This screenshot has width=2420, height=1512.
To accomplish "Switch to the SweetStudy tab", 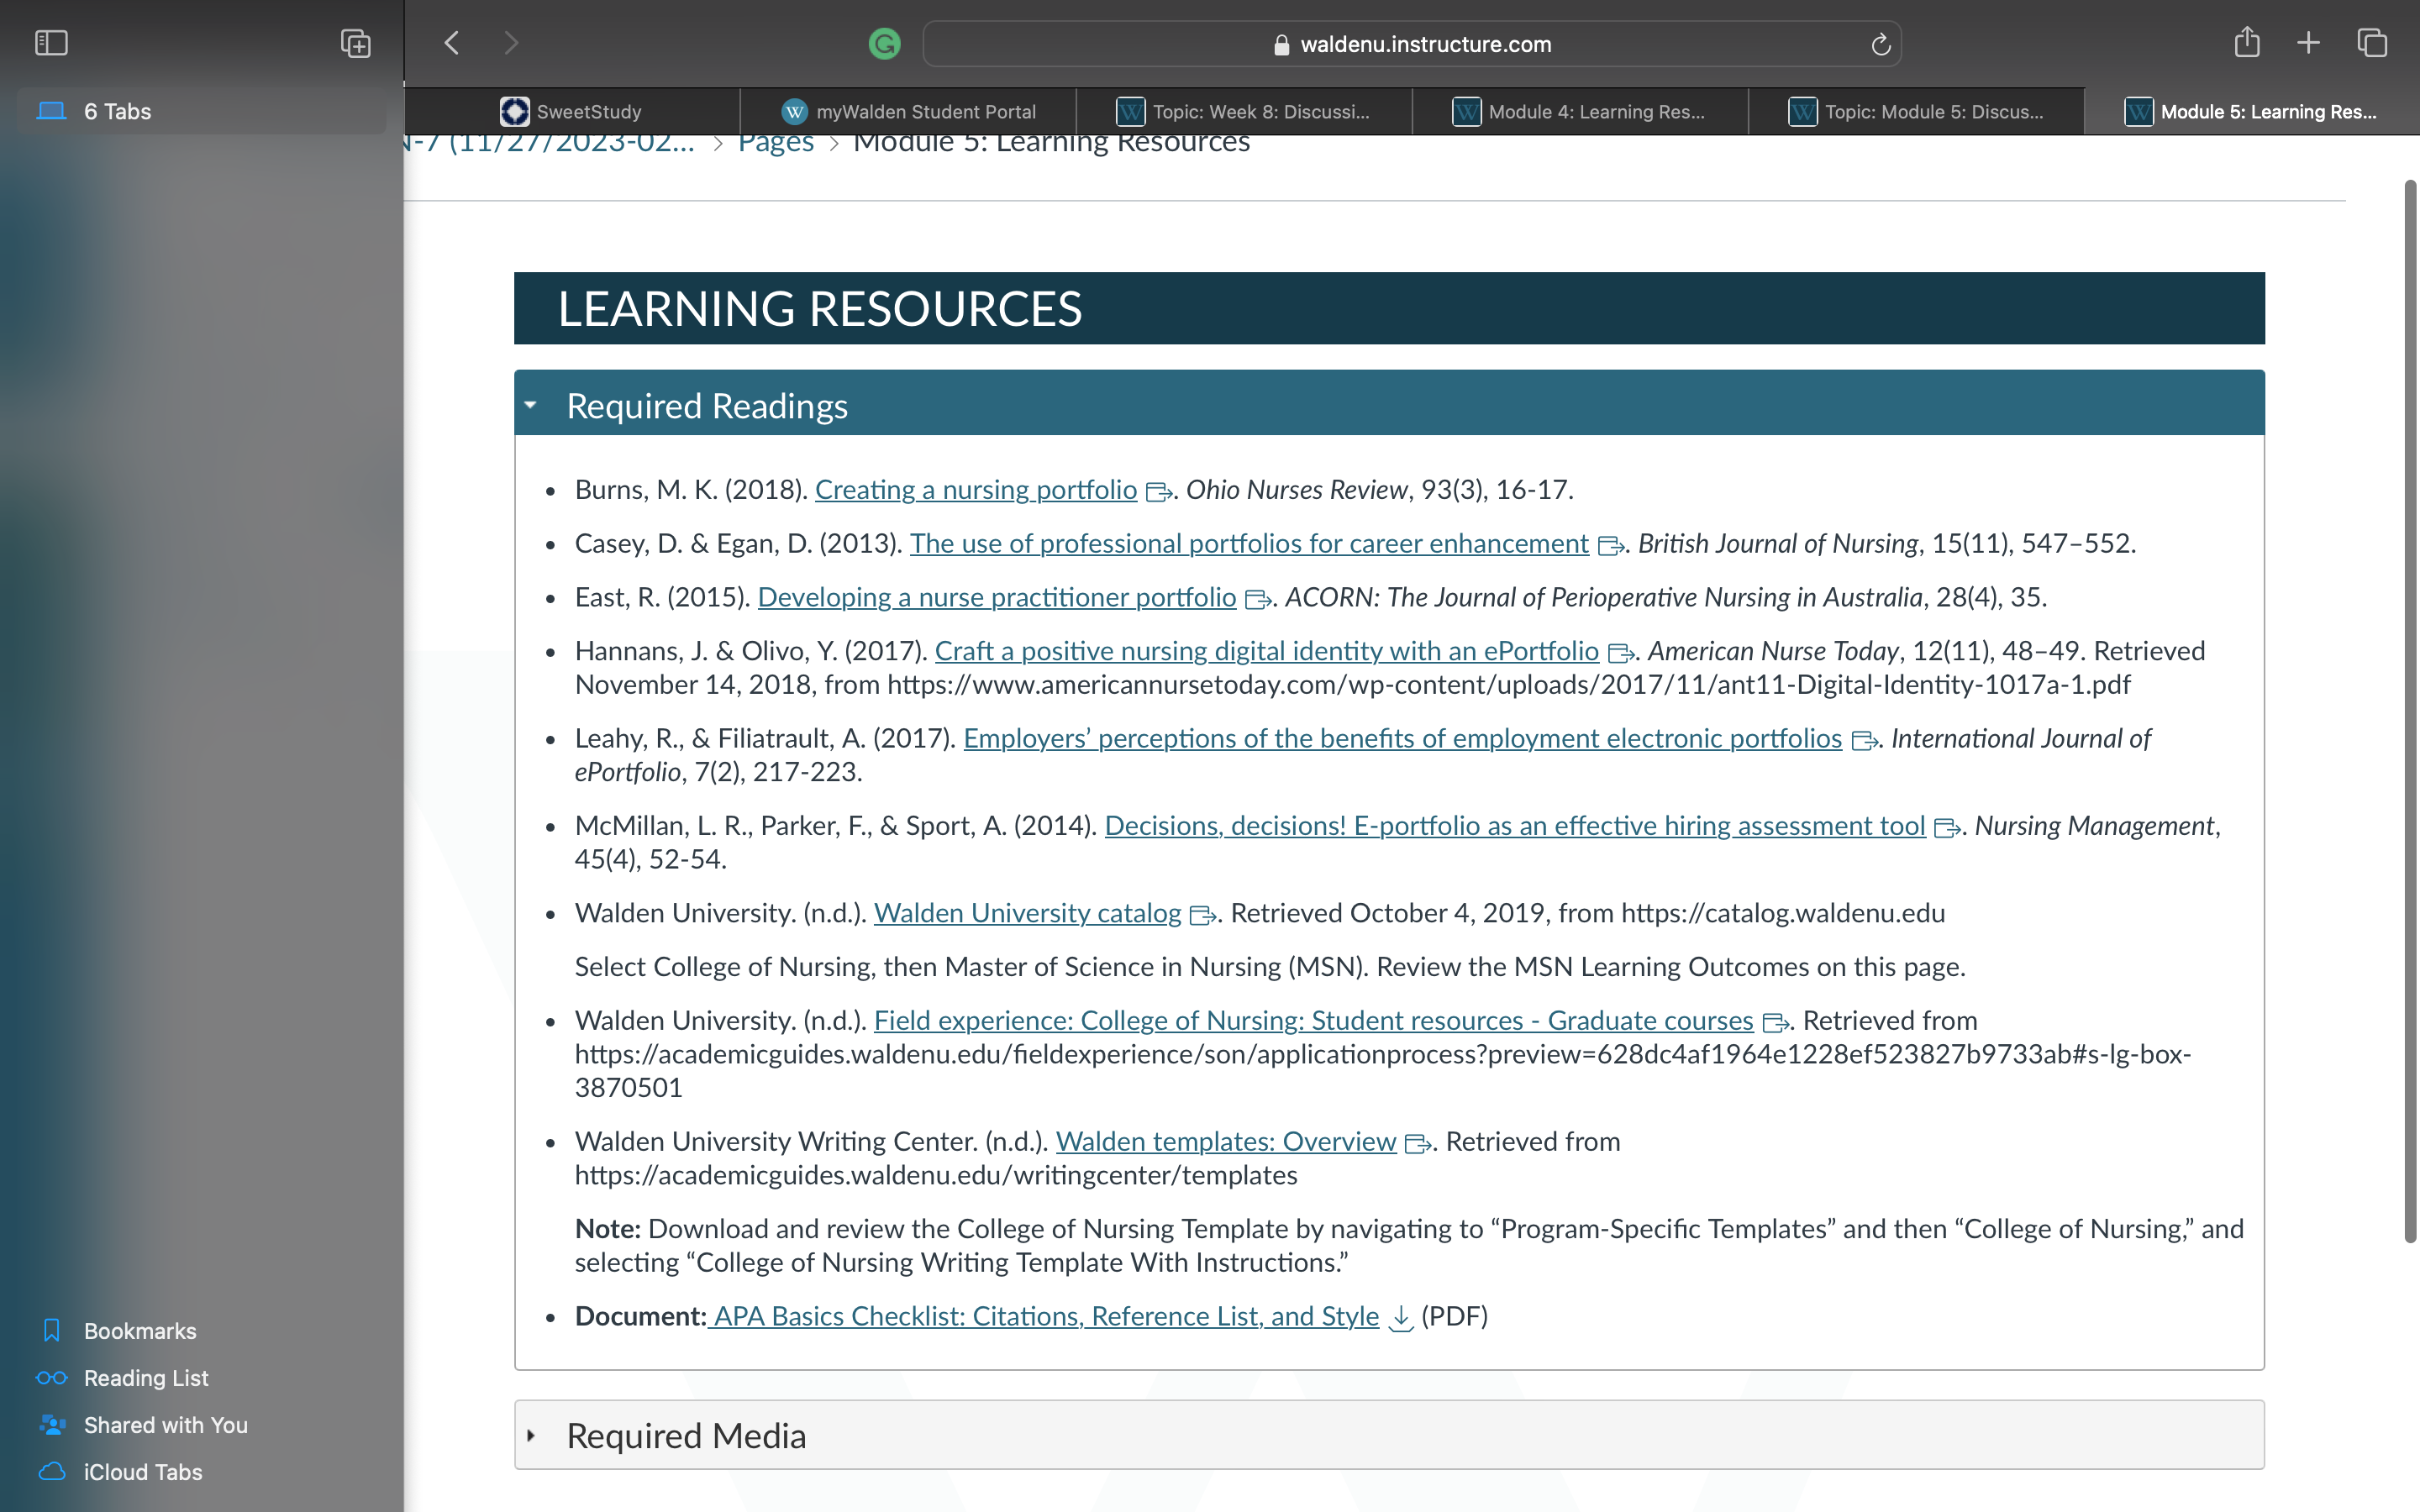I will pos(572,111).
